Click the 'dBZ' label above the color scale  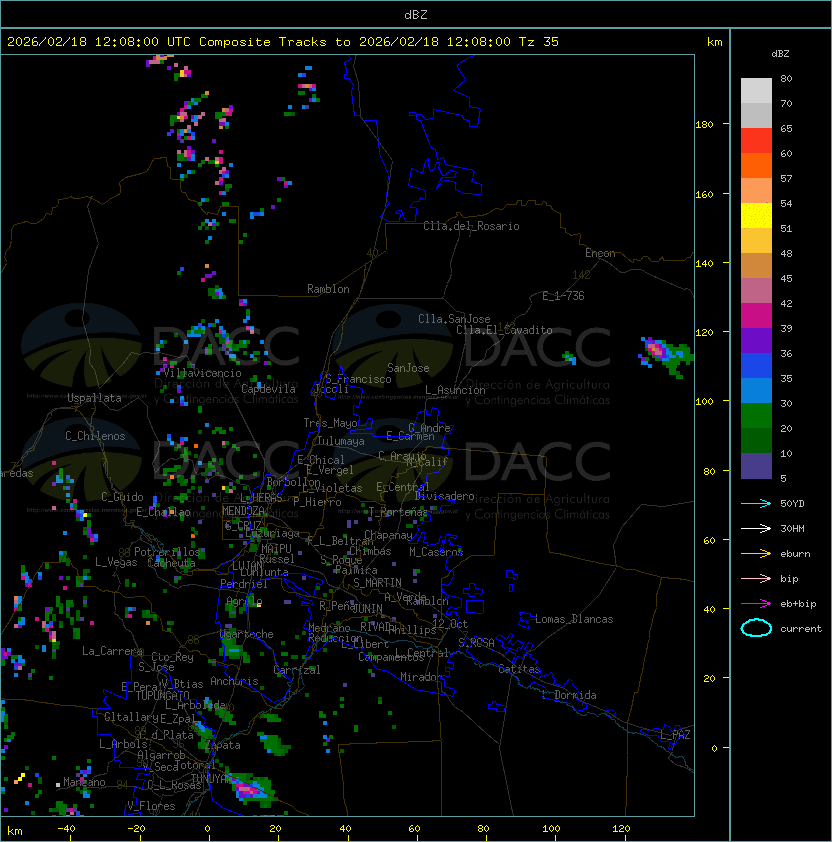pos(780,54)
